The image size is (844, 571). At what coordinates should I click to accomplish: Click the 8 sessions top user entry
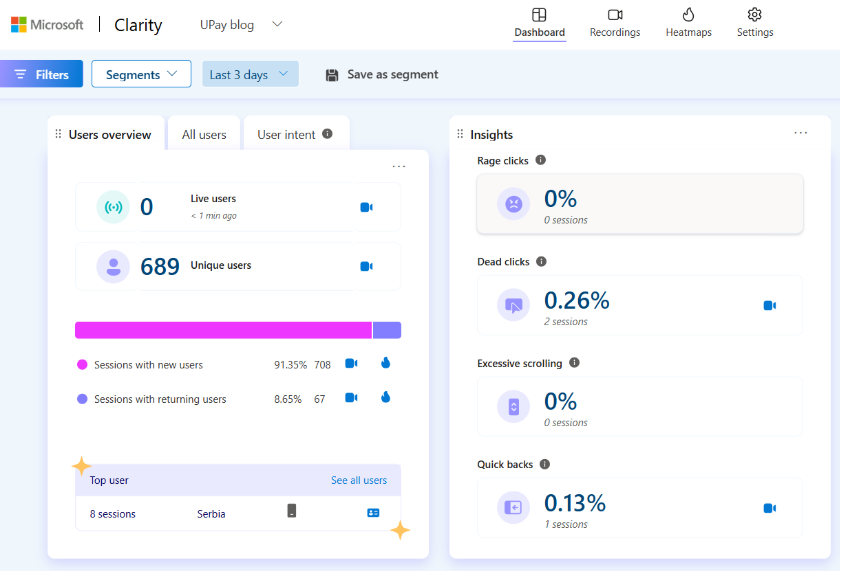112,514
